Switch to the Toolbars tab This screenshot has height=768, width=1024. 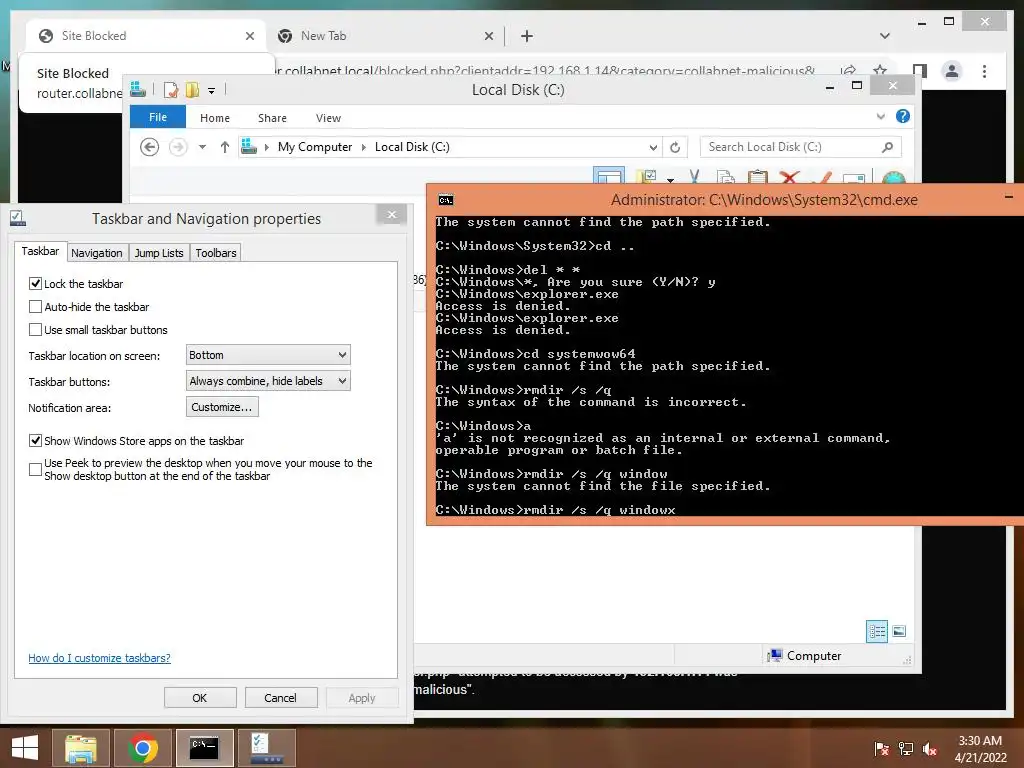click(216, 253)
